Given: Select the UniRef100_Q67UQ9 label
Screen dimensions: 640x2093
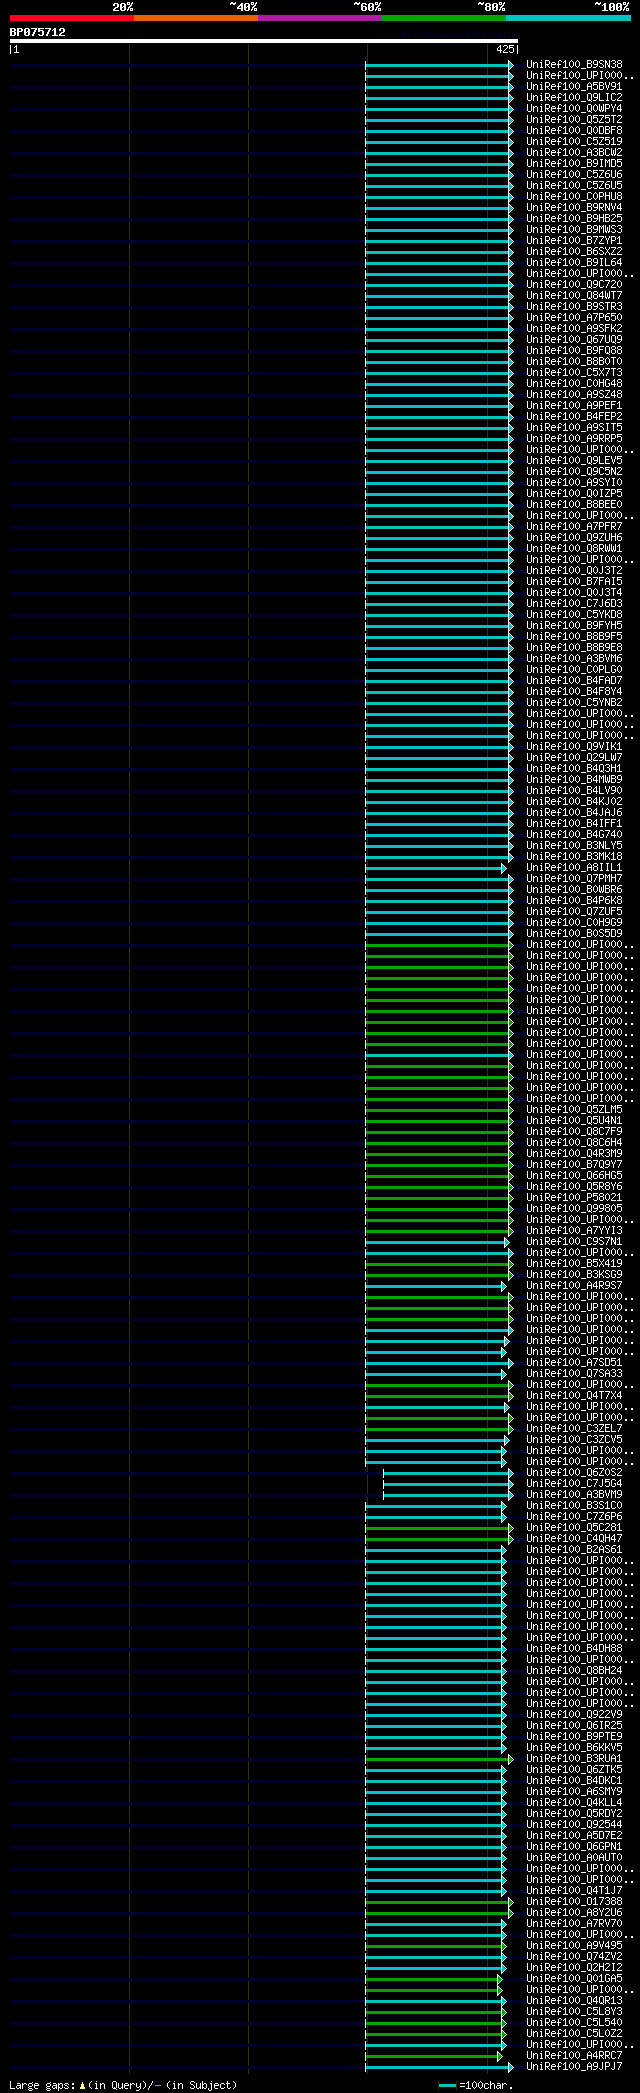Looking at the screenshot, I should click(574, 340).
